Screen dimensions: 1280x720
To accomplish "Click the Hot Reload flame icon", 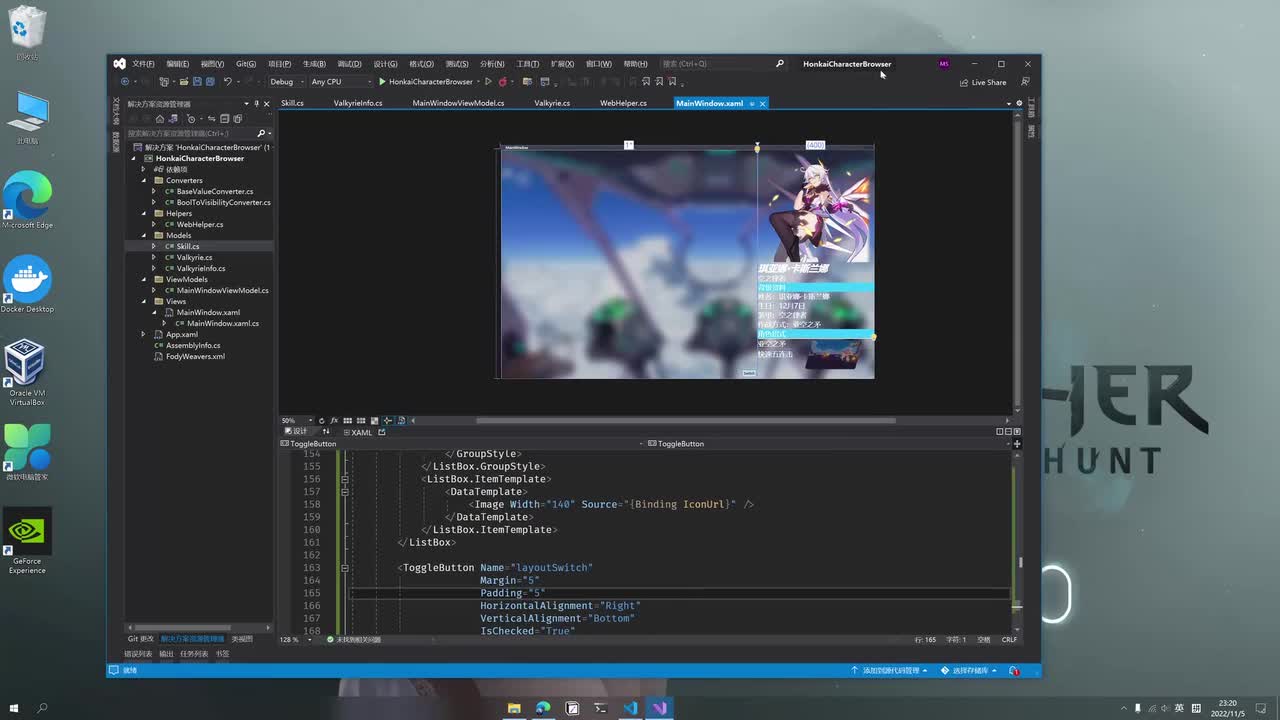I will tap(502, 82).
